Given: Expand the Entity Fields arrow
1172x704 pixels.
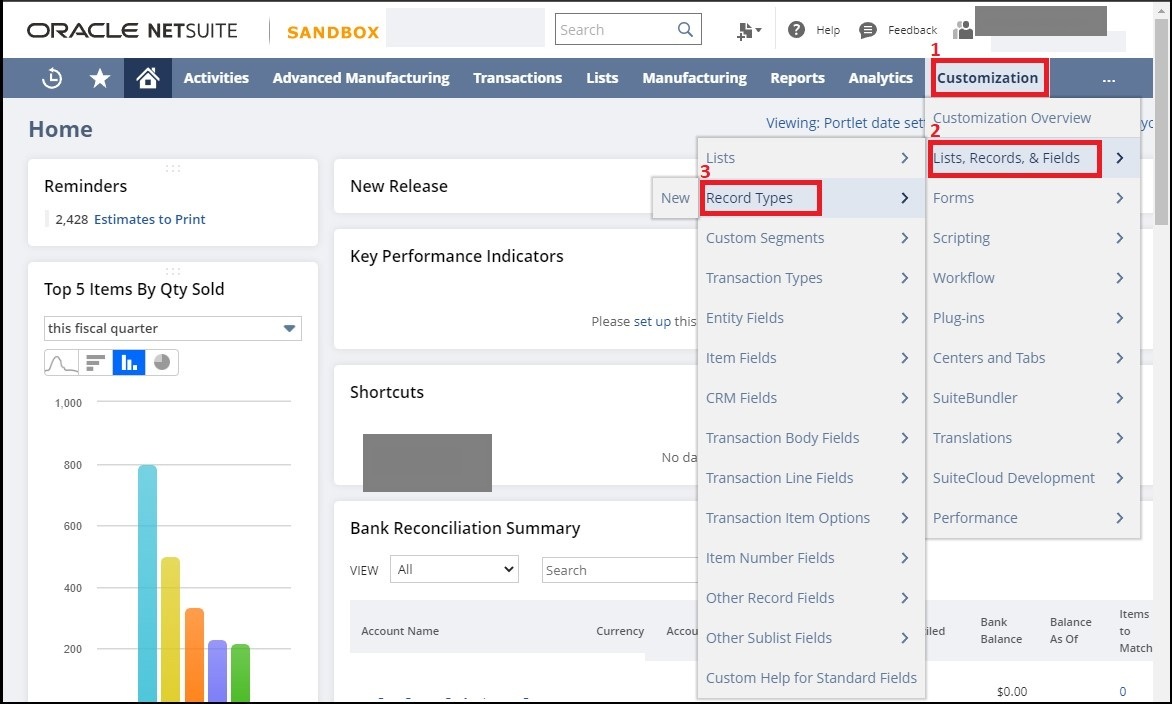Looking at the screenshot, I should 904,318.
